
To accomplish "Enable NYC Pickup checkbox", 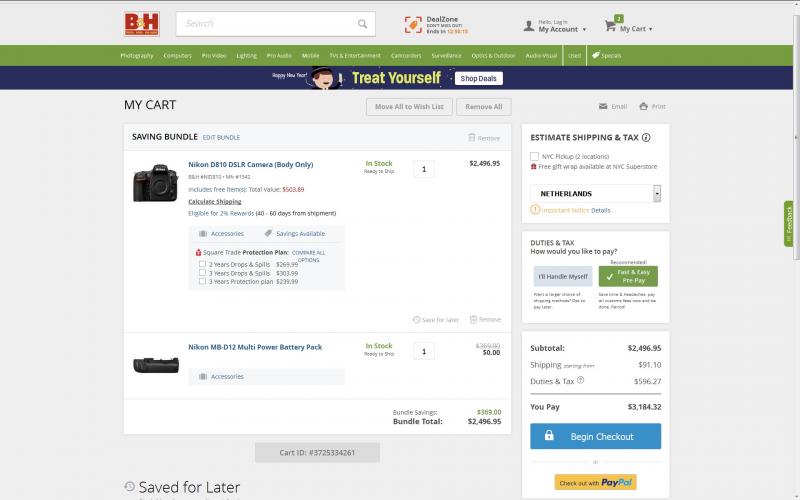I will (534, 156).
